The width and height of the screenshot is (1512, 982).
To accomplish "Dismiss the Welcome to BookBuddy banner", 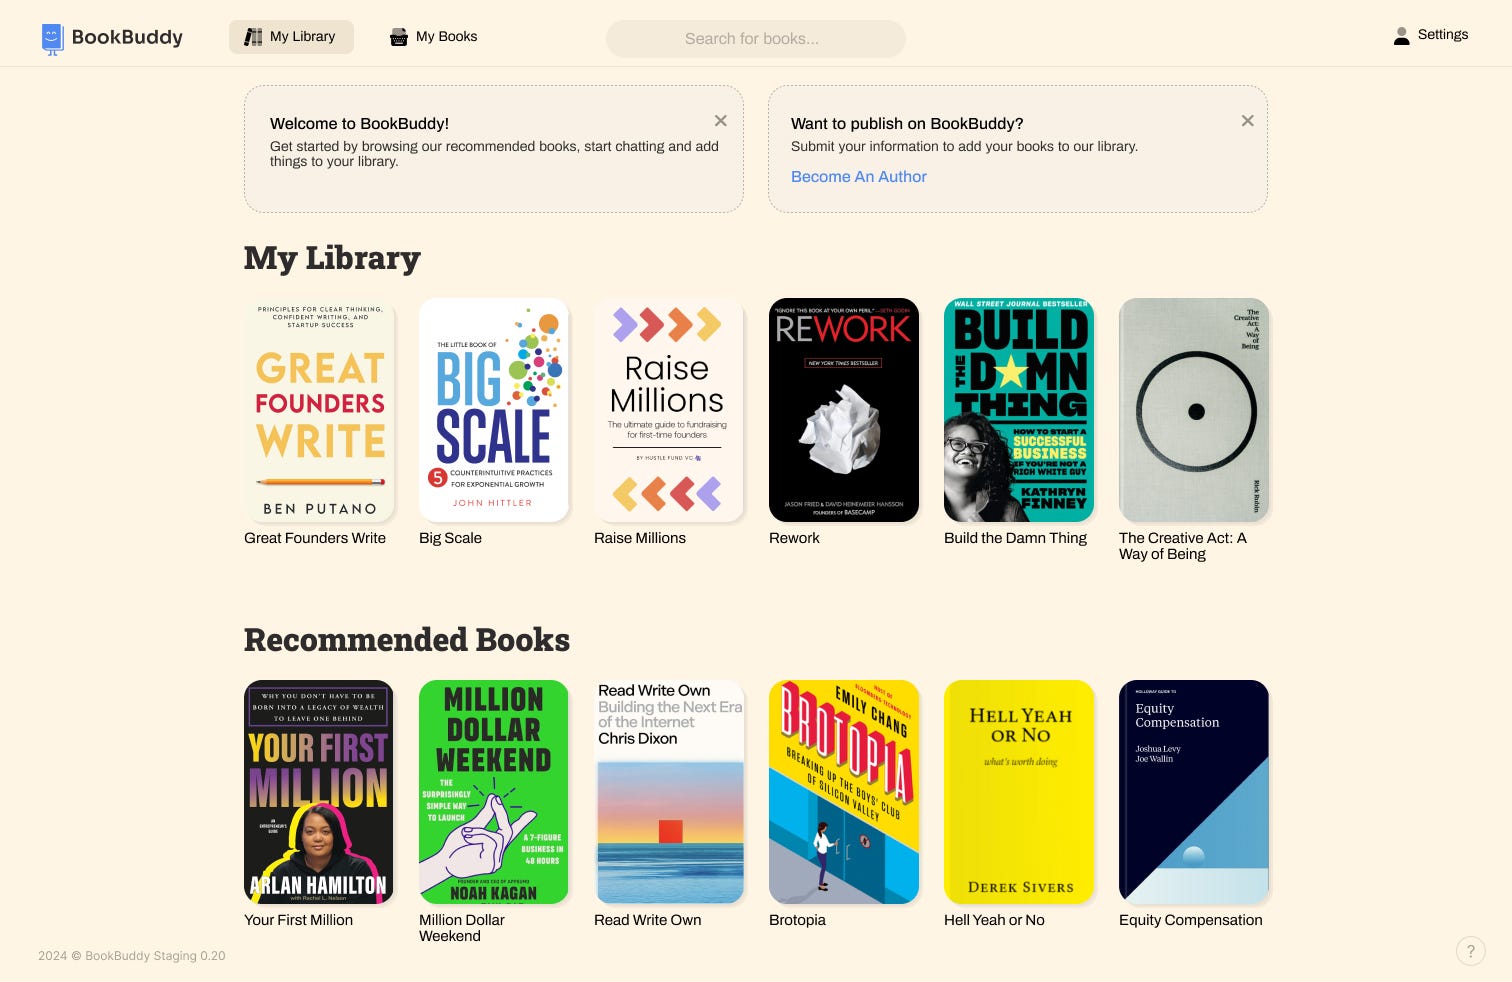I will [x=720, y=121].
